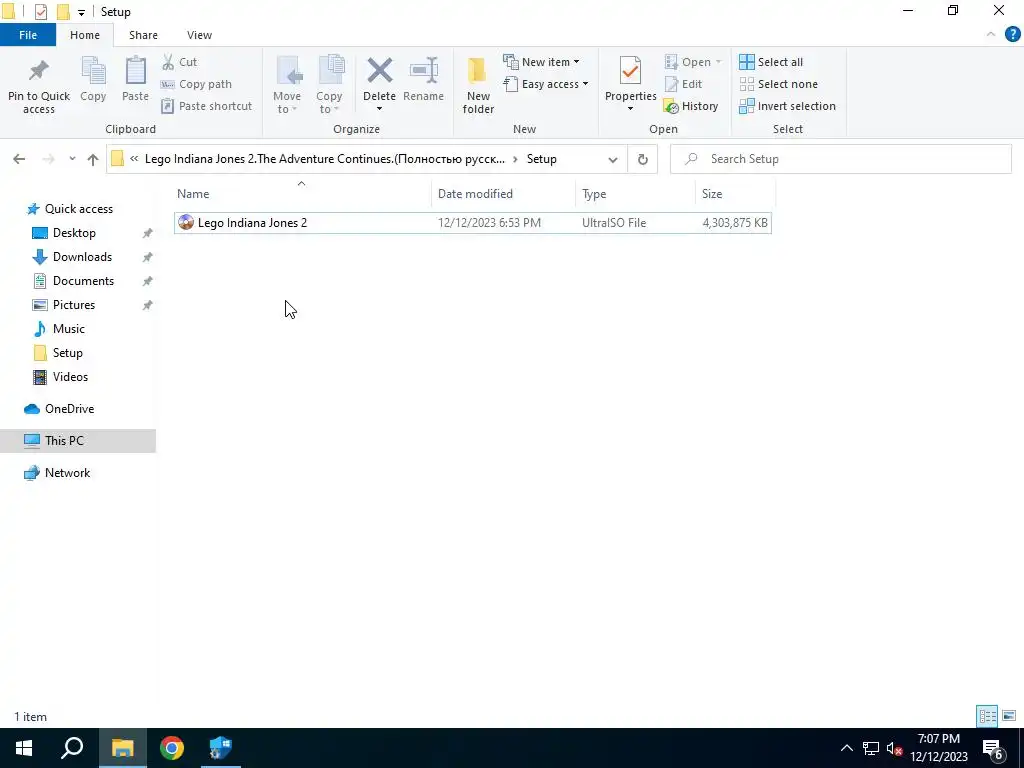Click the Rename ribbon button
Viewport: 1024px width, 768px height.
tap(423, 80)
